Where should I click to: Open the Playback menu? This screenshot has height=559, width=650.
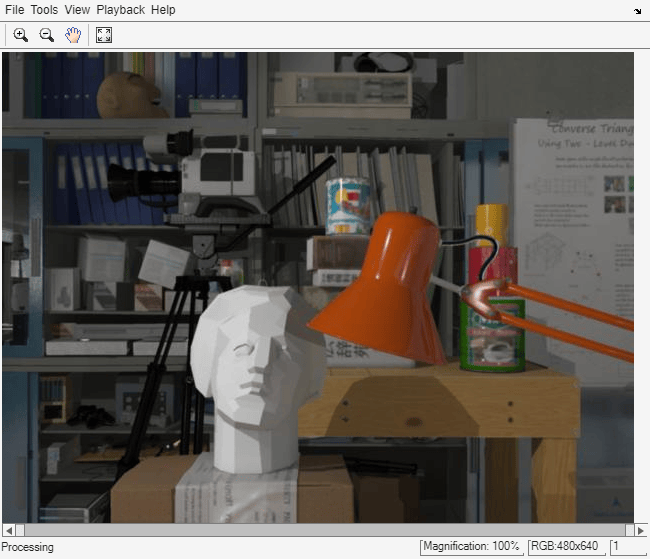[x=121, y=10]
